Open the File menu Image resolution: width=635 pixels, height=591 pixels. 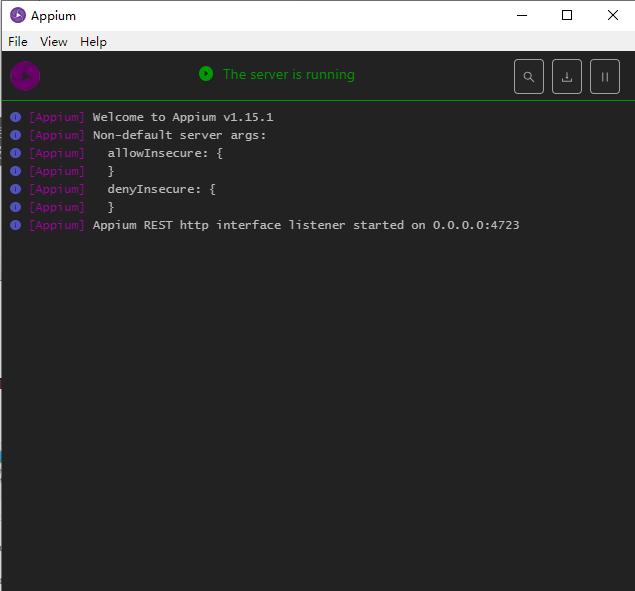[18, 42]
